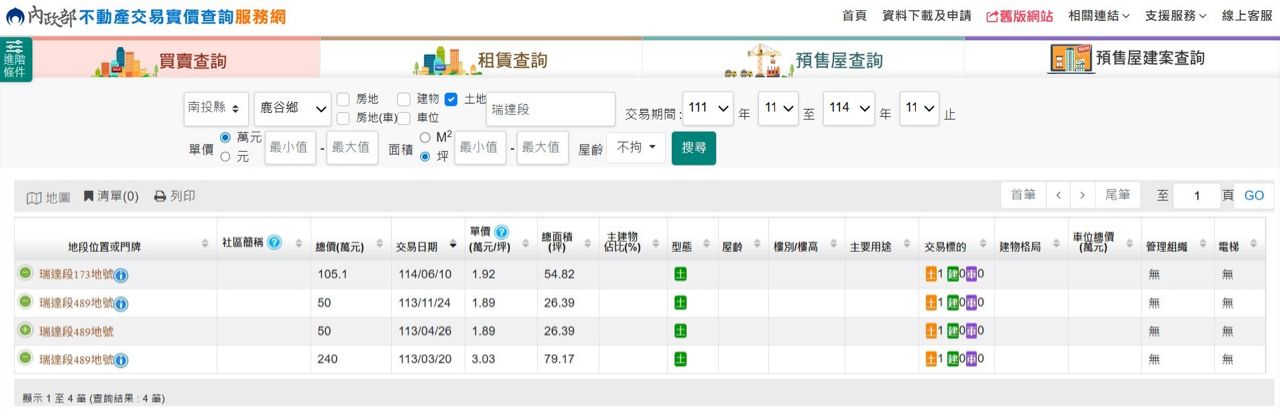Image resolution: width=1280 pixels, height=411 pixels.
Task: Click the 瑞達段 land section input field
Action: pyautogui.click(x=550, y=109)
